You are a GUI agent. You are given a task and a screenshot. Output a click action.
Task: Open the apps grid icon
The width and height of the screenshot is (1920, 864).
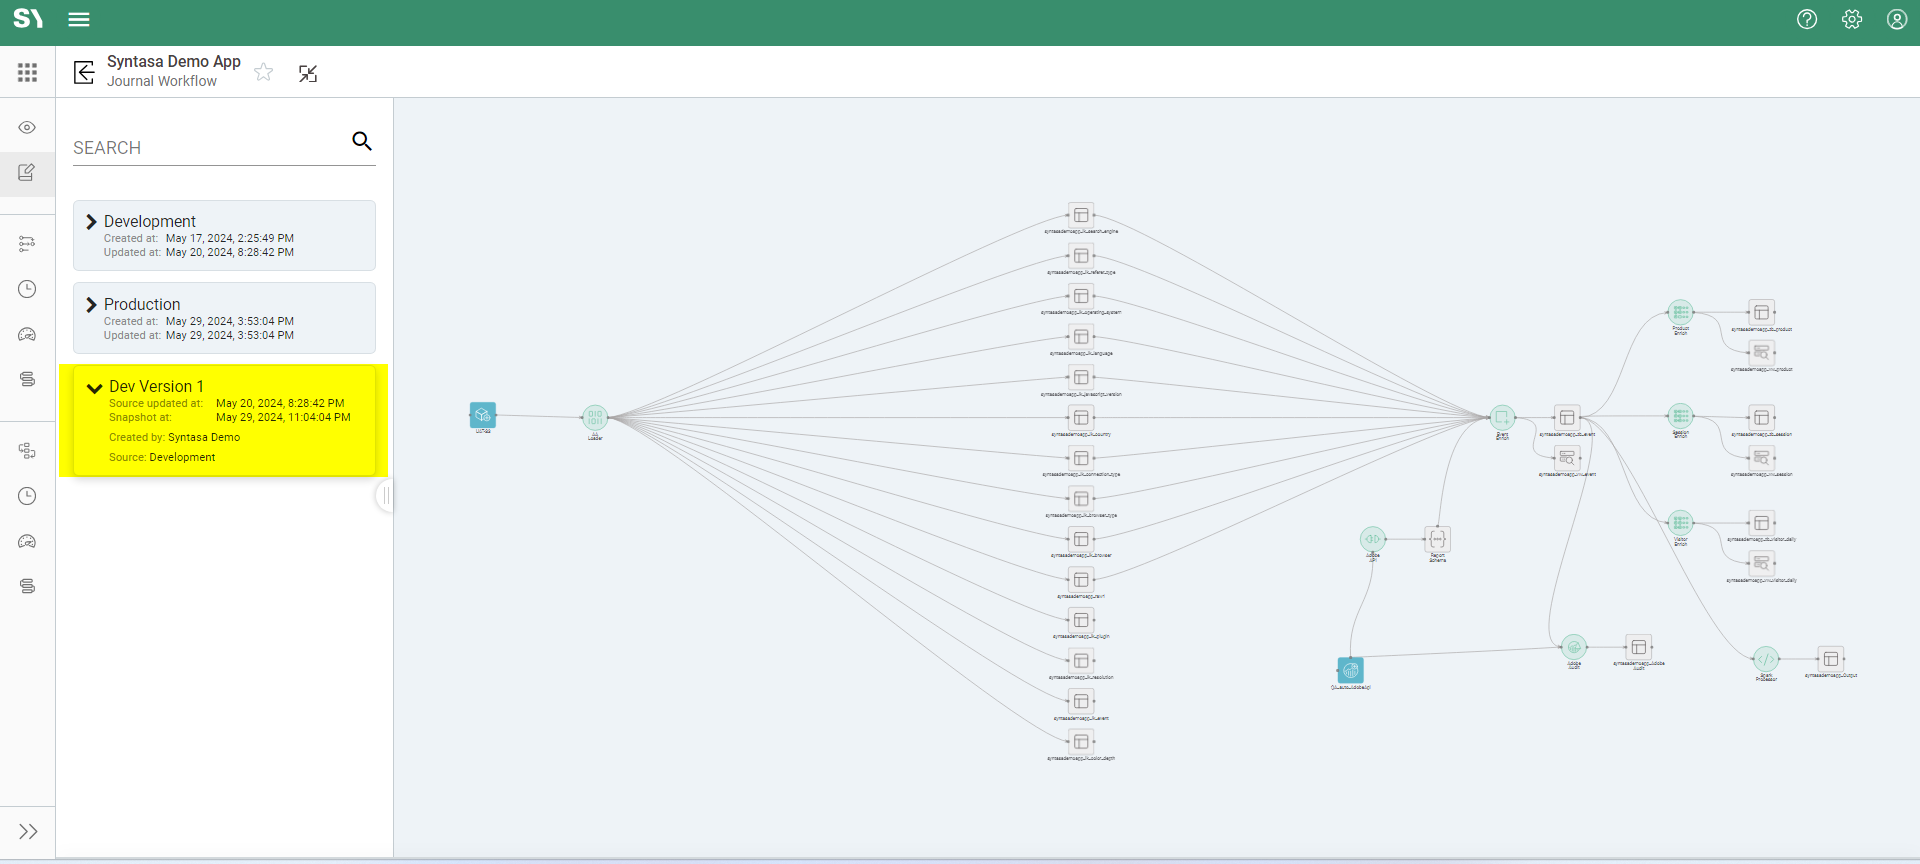27,72
